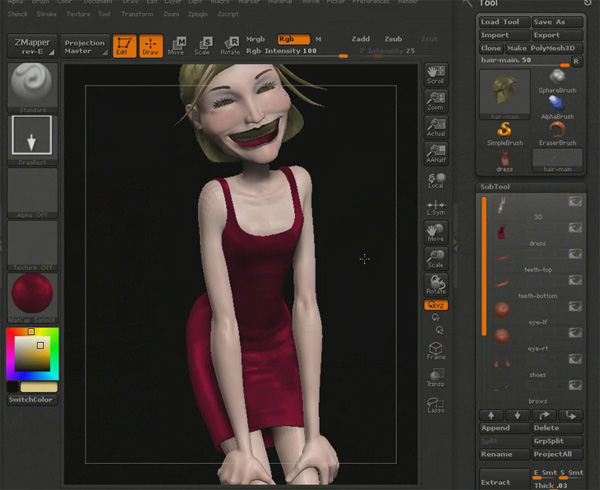Click the SwitchColor button
Screen dimensions: 600x490
[x=32, y=400]
